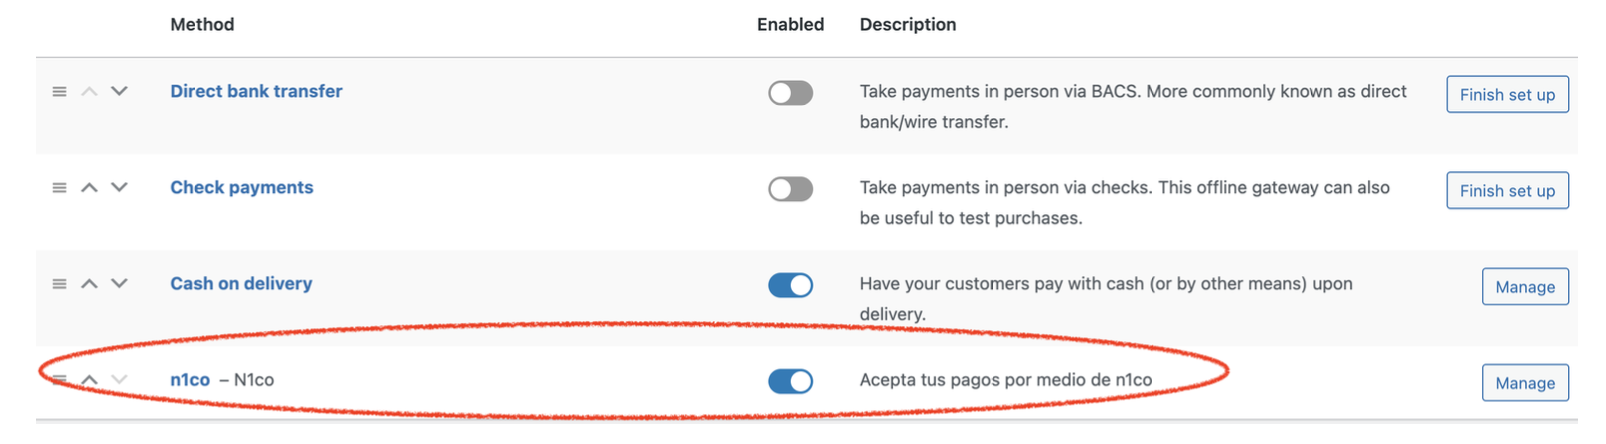Open the Direct bank transfer link
Viewport: 1606px width, 444px height.
(256, 91)
